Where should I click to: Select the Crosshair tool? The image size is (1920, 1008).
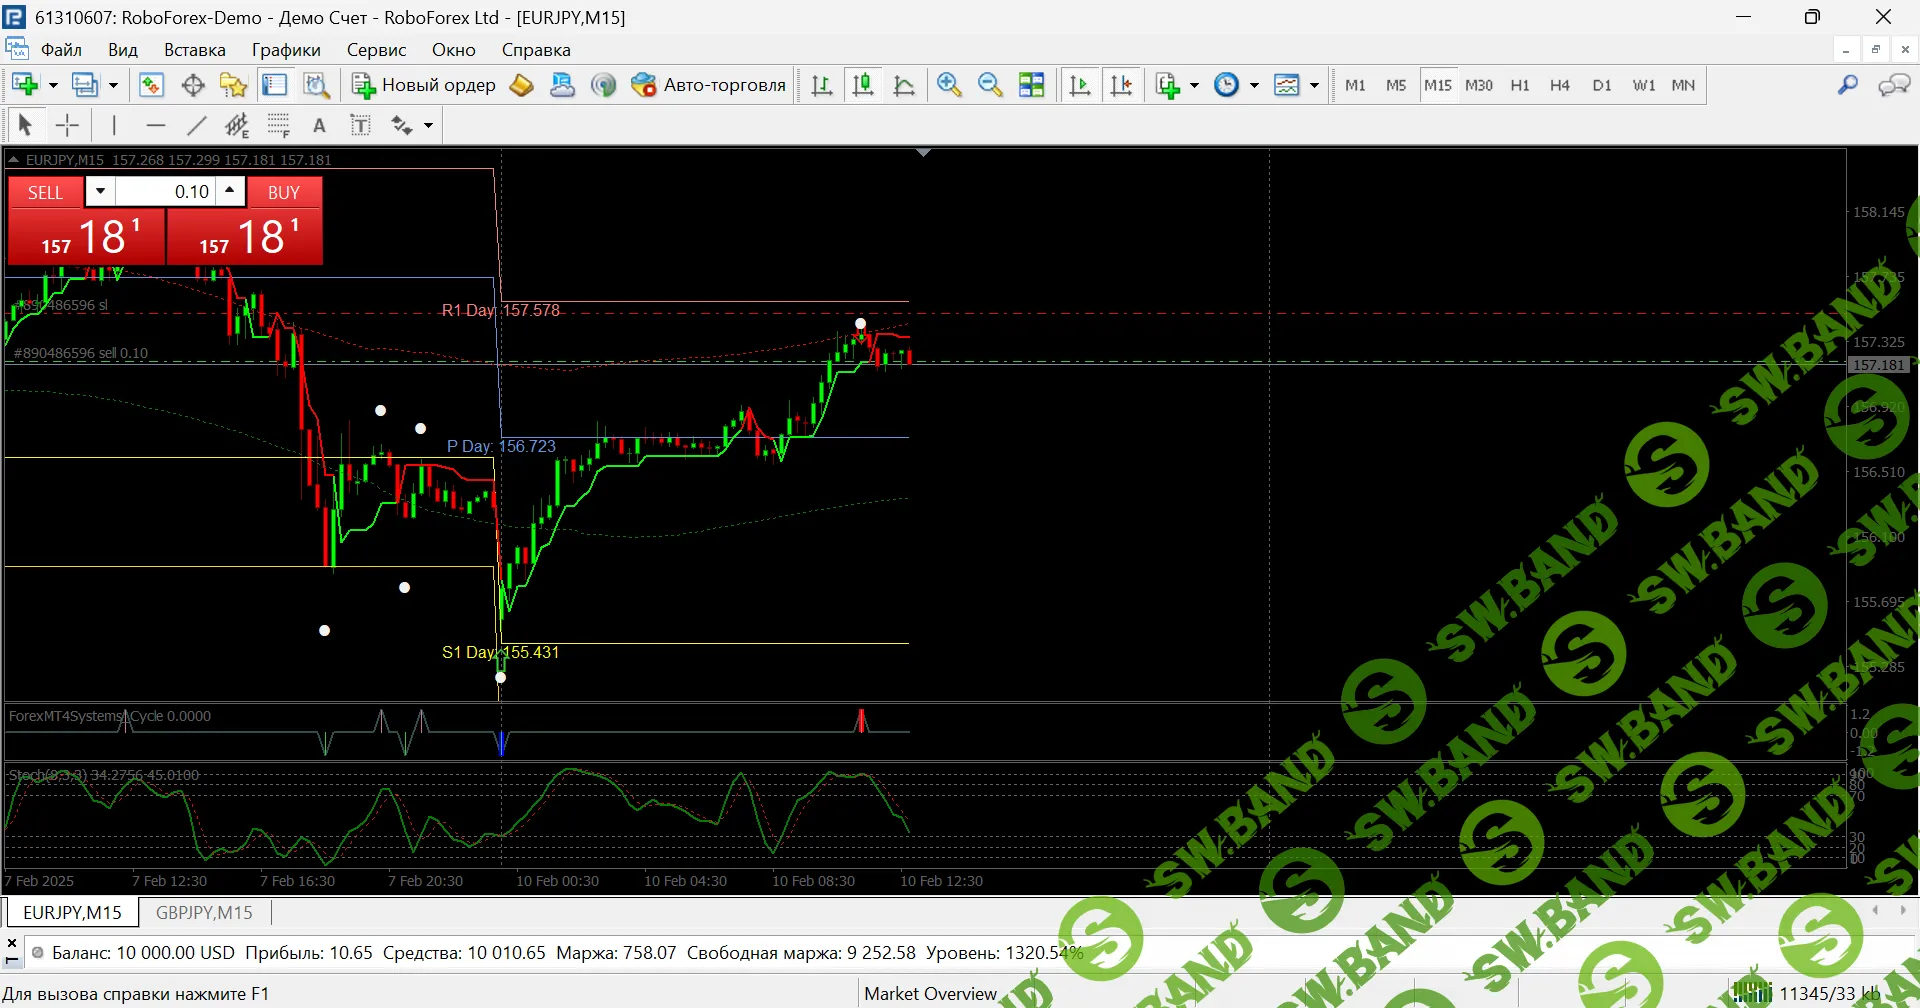point(67,125)
